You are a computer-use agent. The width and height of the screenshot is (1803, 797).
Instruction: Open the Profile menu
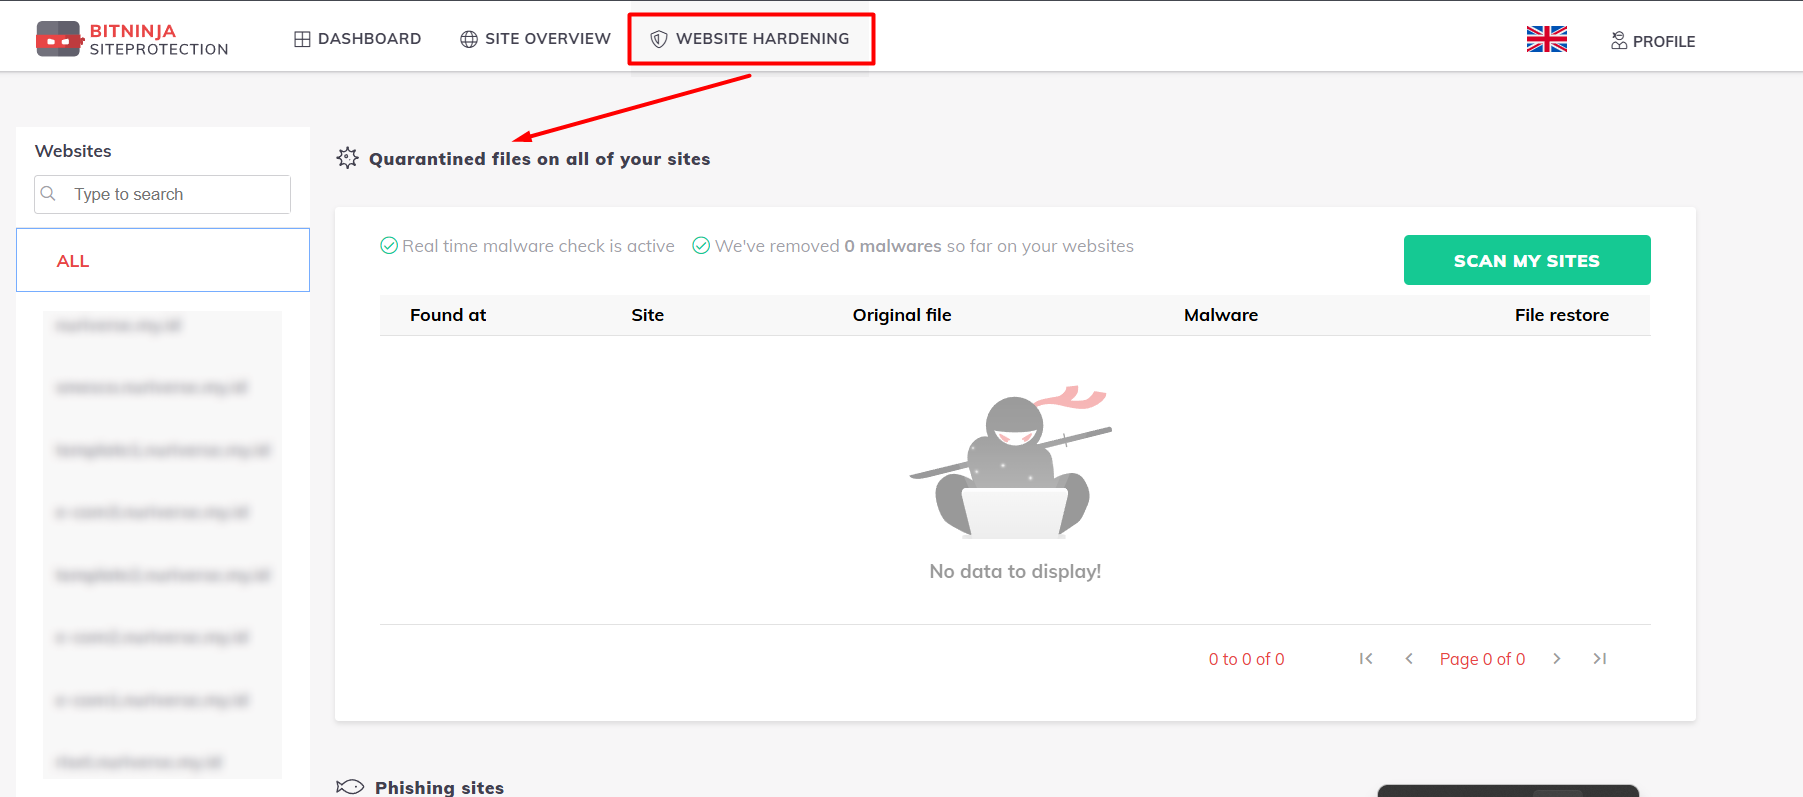click(1652, 41)
